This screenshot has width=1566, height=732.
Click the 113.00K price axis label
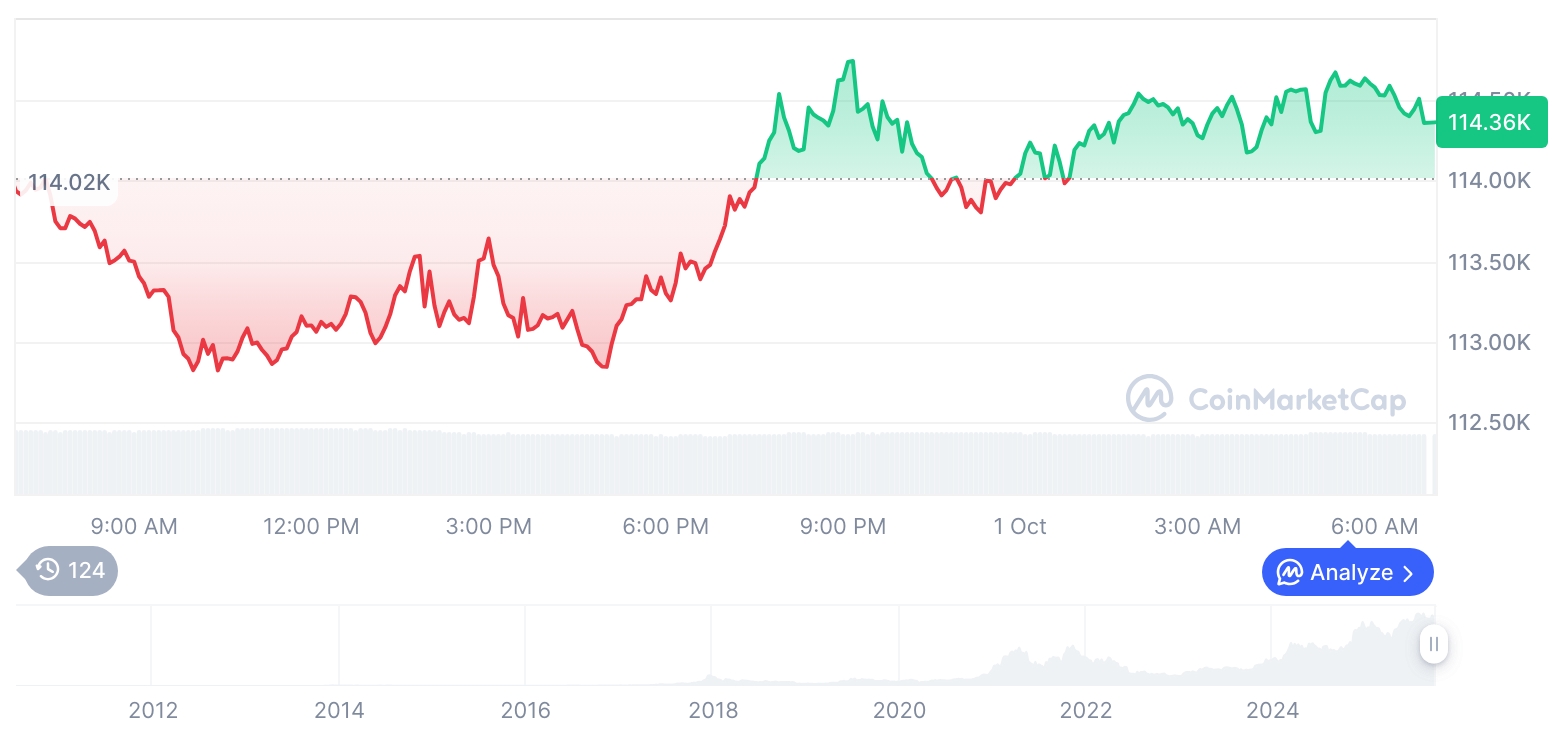tap(1489, 343)
